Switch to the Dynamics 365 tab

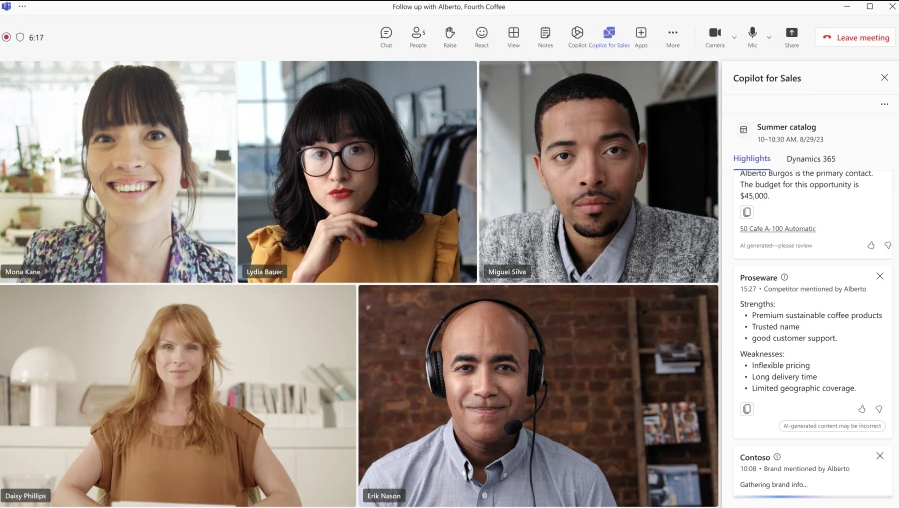[x=811, y=159]
